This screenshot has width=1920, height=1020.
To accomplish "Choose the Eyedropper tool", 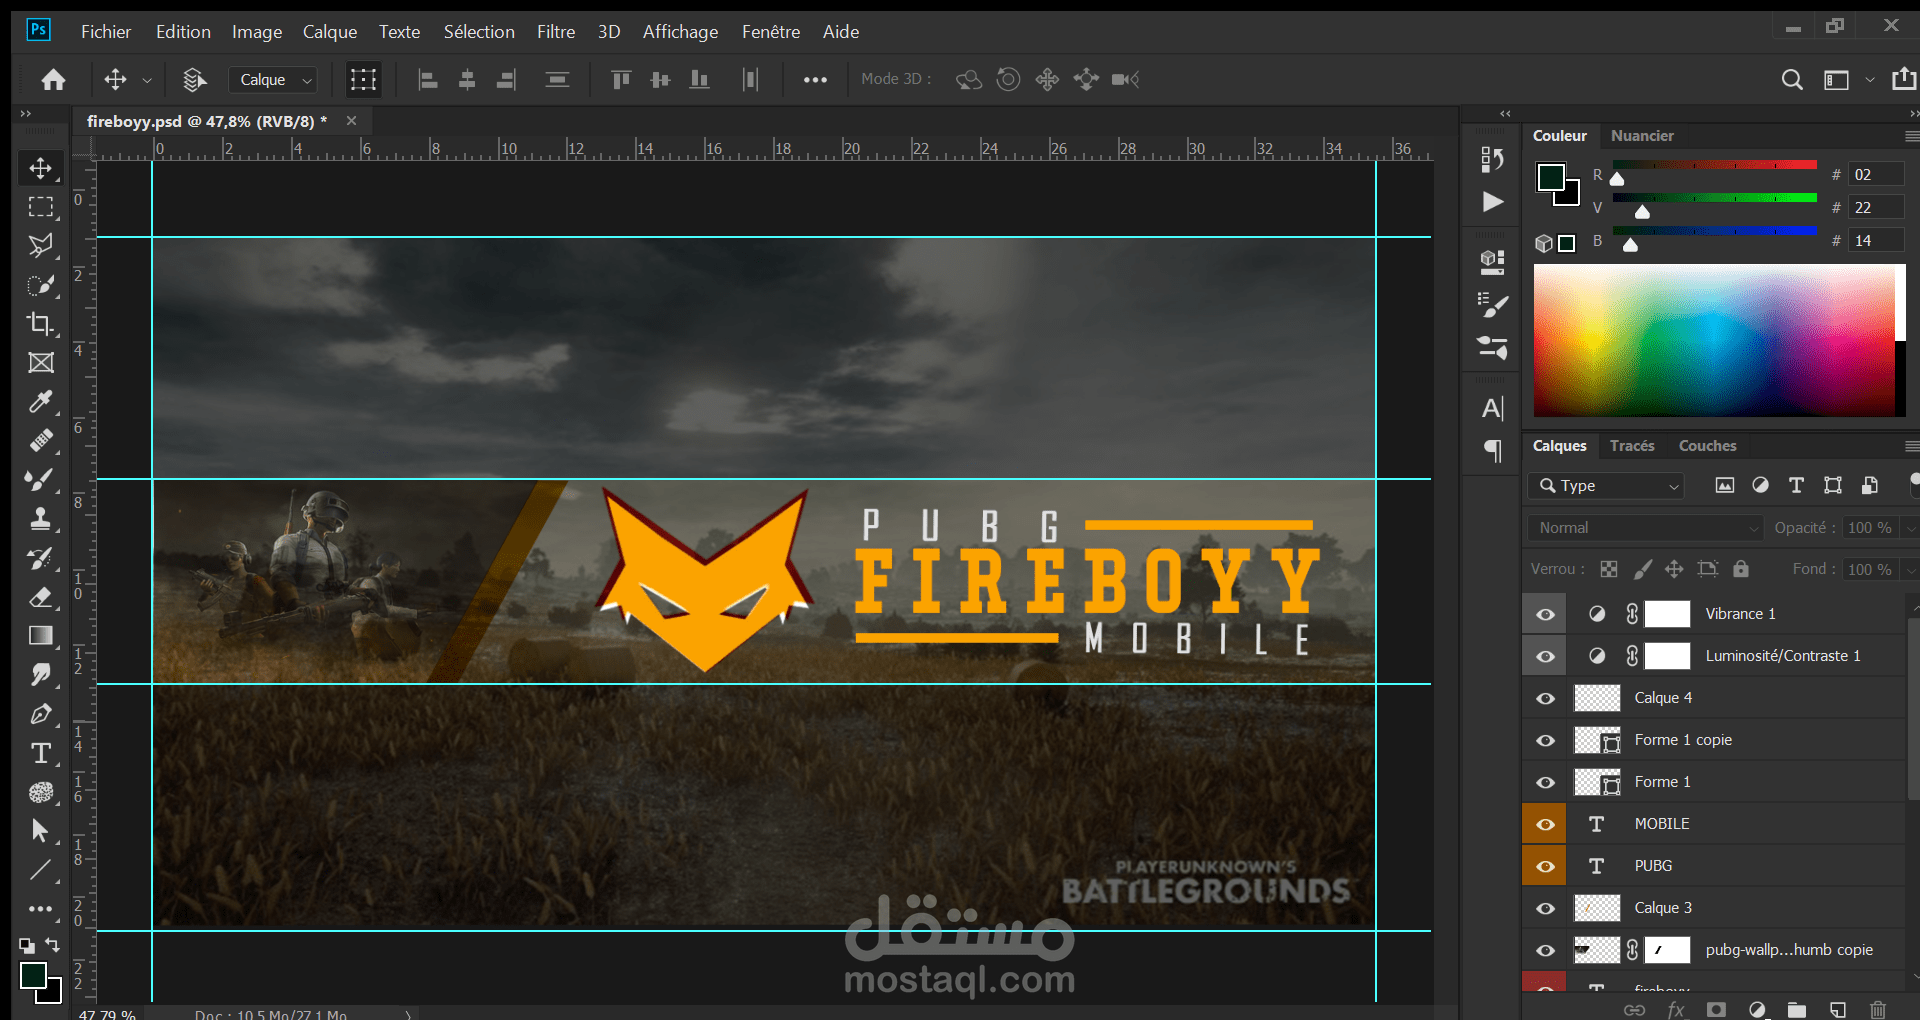I will click(40, 402).
